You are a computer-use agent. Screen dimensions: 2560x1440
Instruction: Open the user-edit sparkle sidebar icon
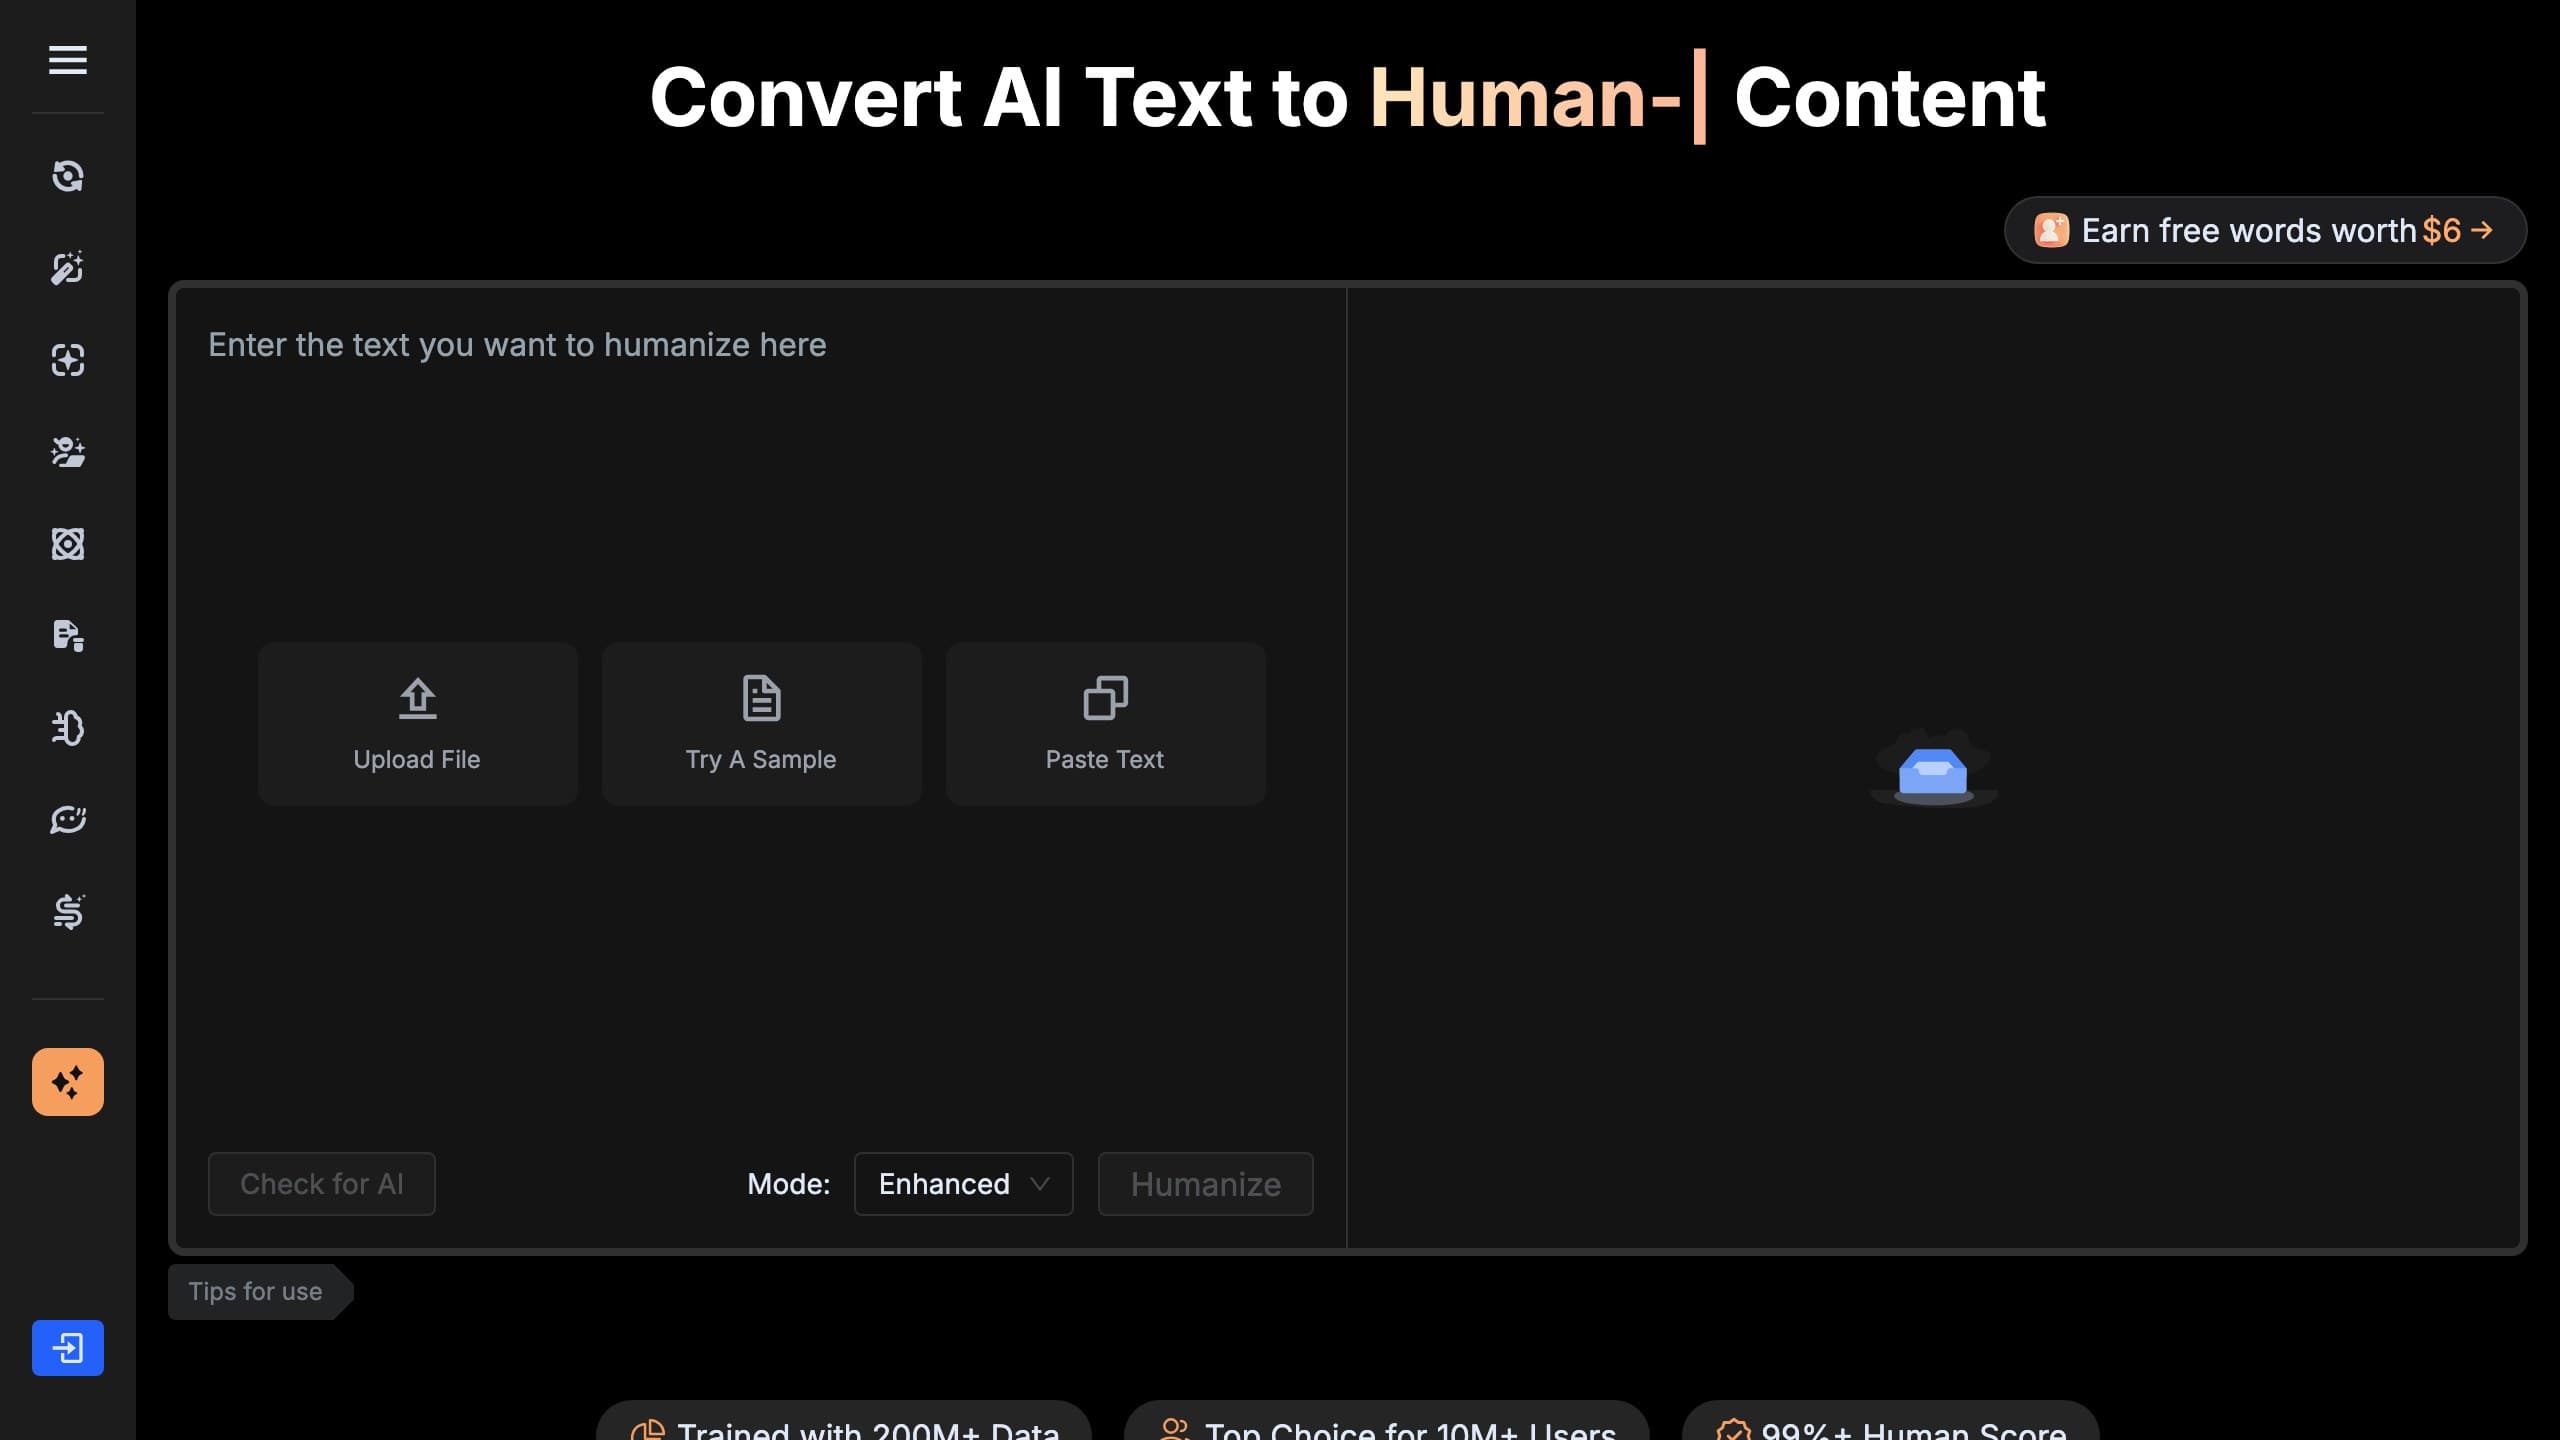[x=68, y=452]
